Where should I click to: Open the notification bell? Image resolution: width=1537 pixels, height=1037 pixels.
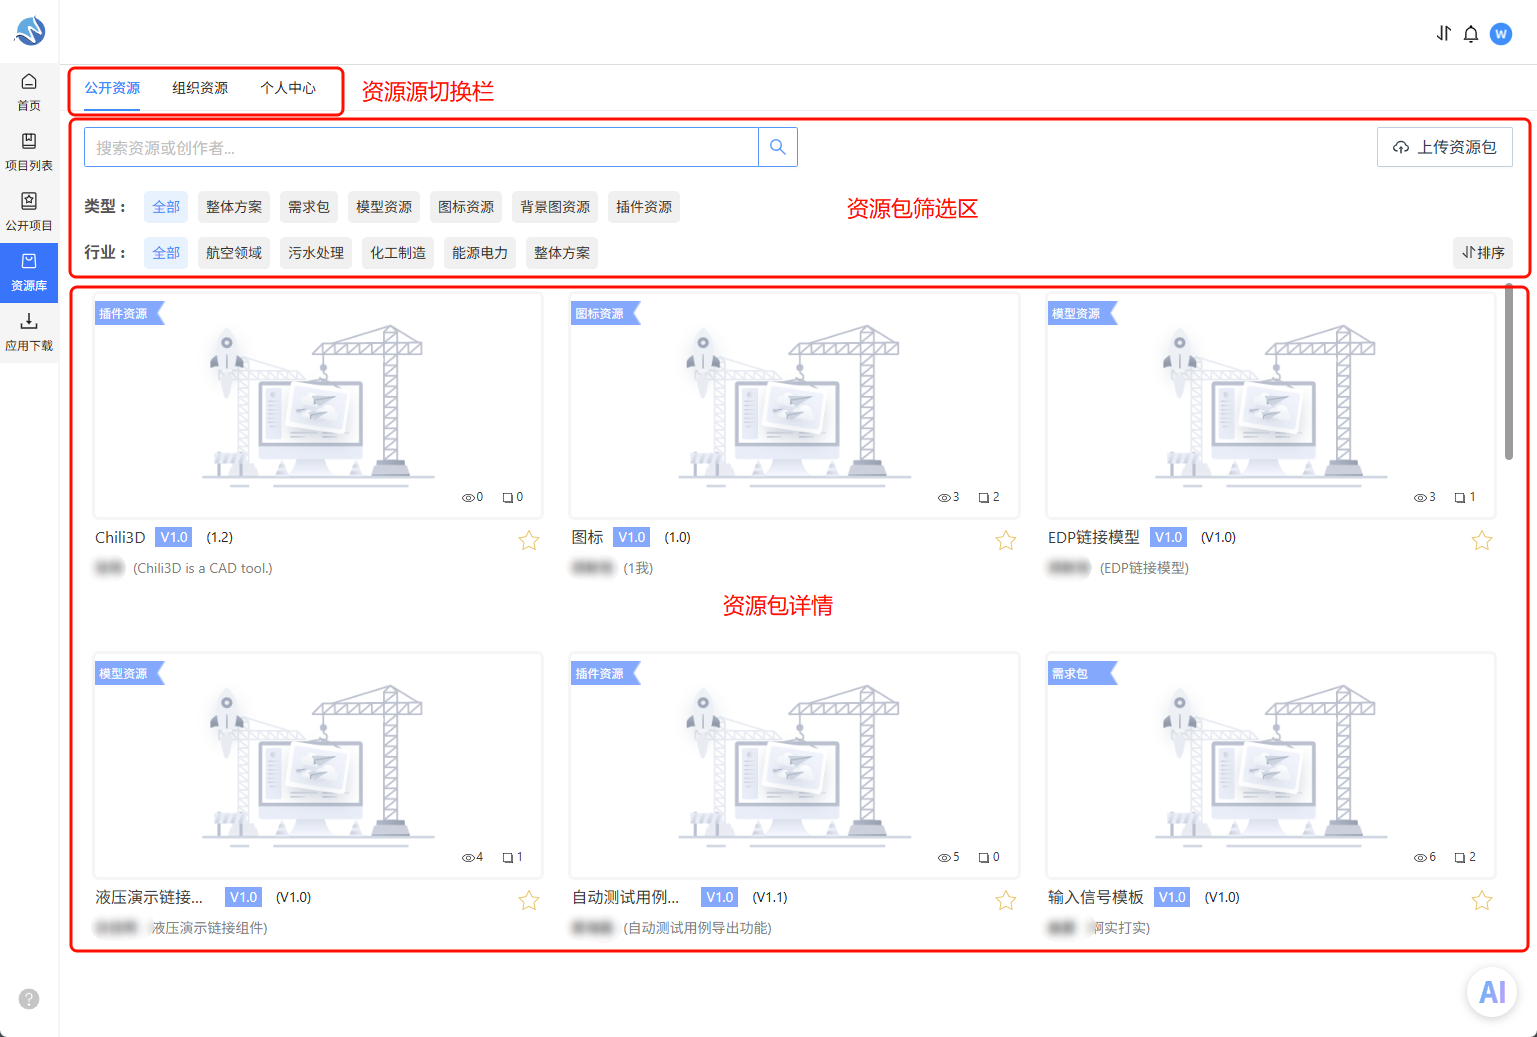point(1471,34)
